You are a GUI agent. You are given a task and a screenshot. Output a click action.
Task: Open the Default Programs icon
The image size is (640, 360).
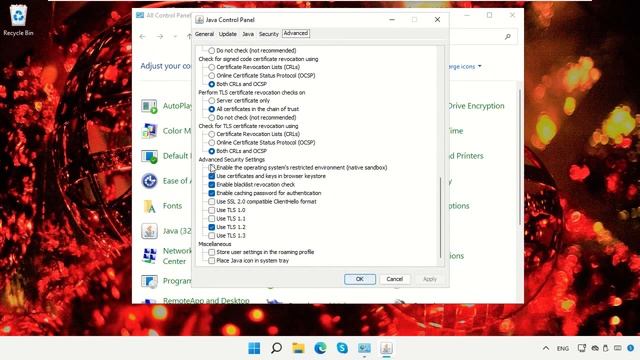click(149, 156)
